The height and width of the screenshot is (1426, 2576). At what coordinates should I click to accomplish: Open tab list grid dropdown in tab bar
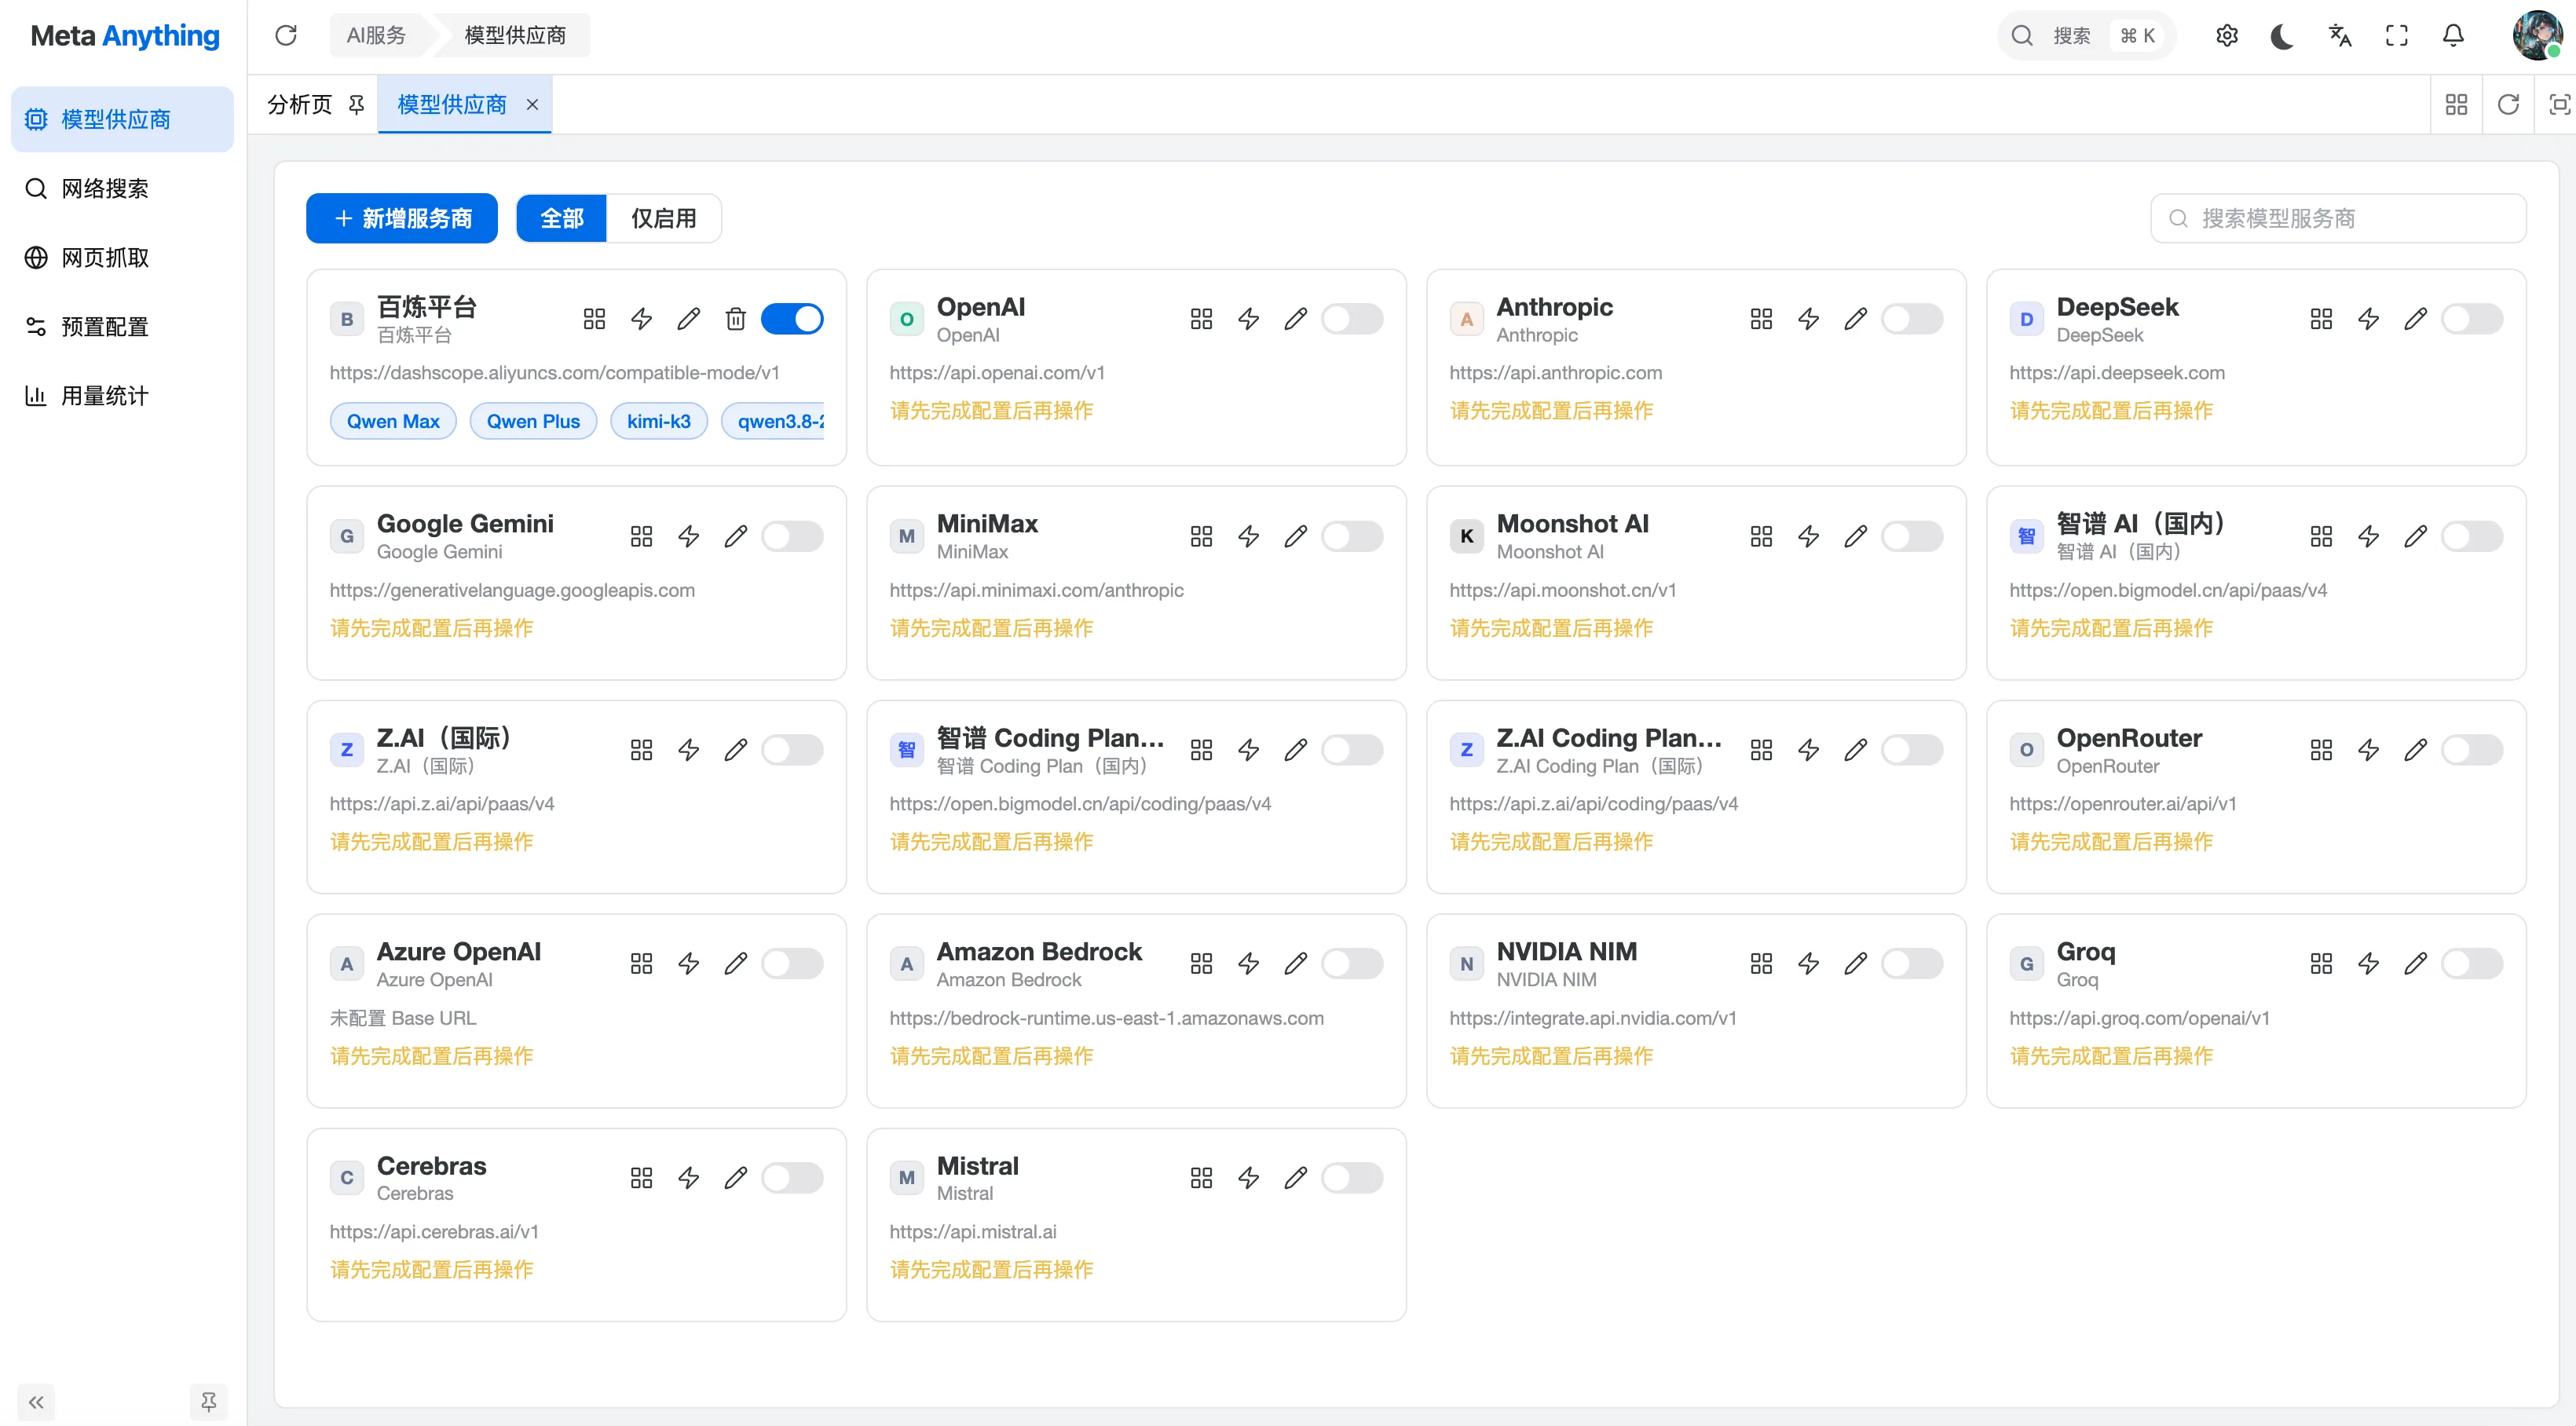coord(2456,104)
